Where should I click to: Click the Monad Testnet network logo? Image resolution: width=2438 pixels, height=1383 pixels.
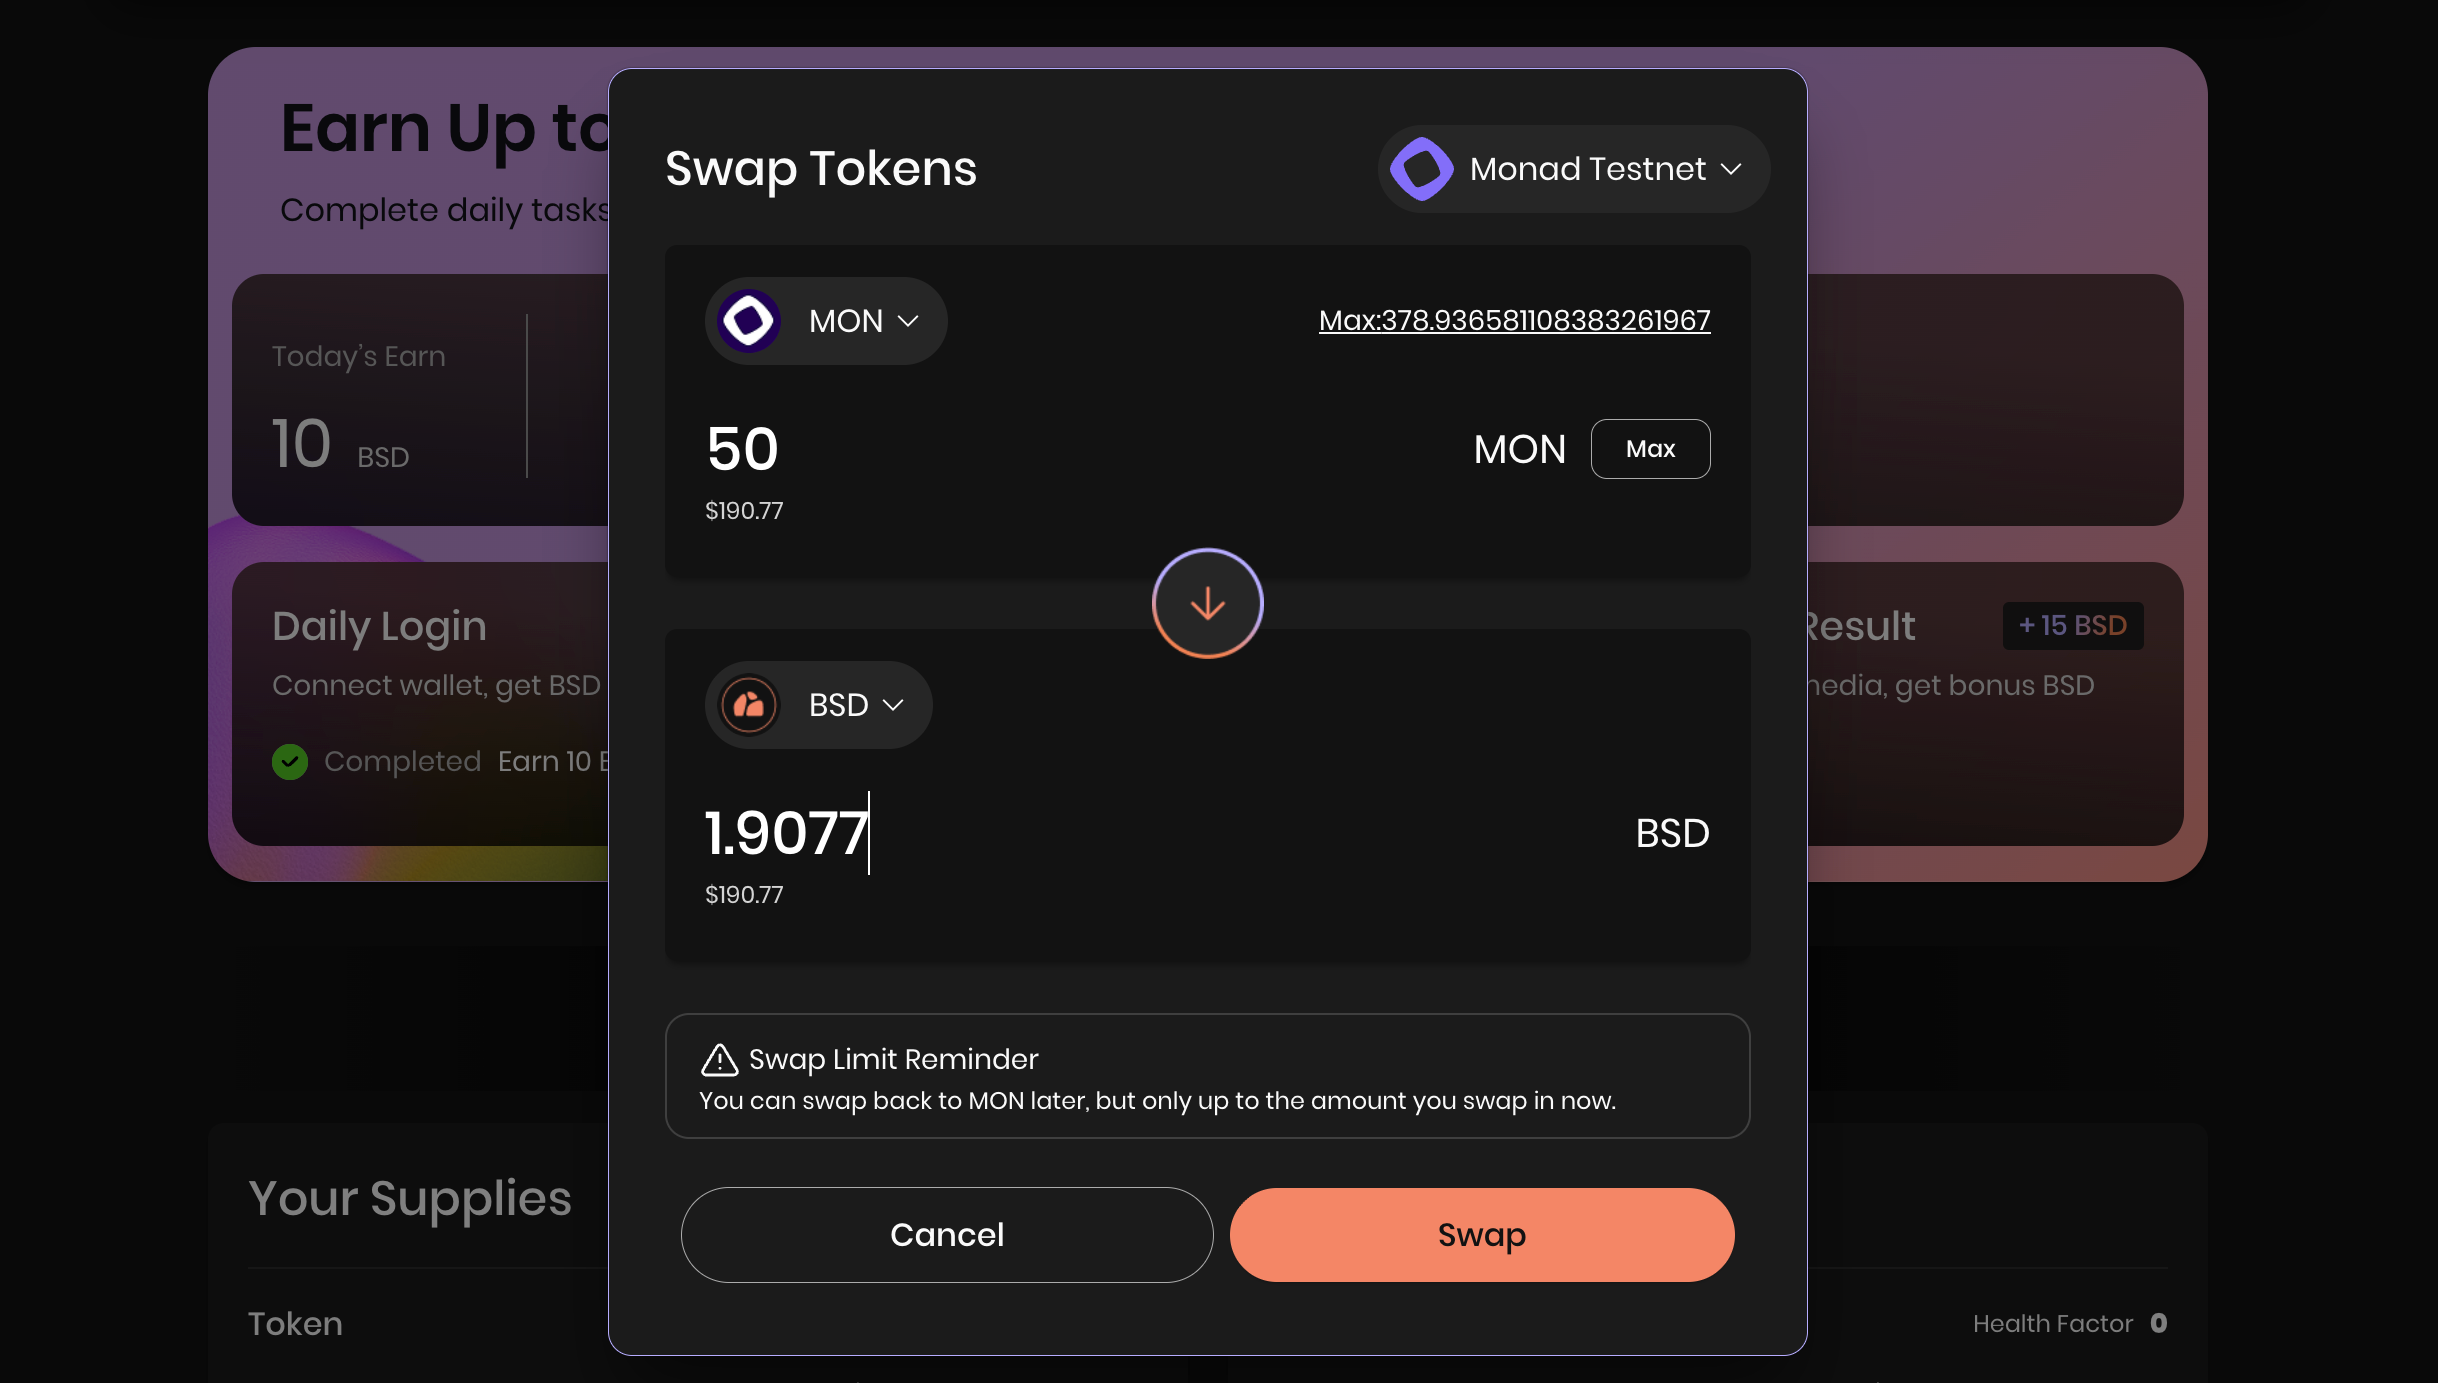(x=1421, y=169)
